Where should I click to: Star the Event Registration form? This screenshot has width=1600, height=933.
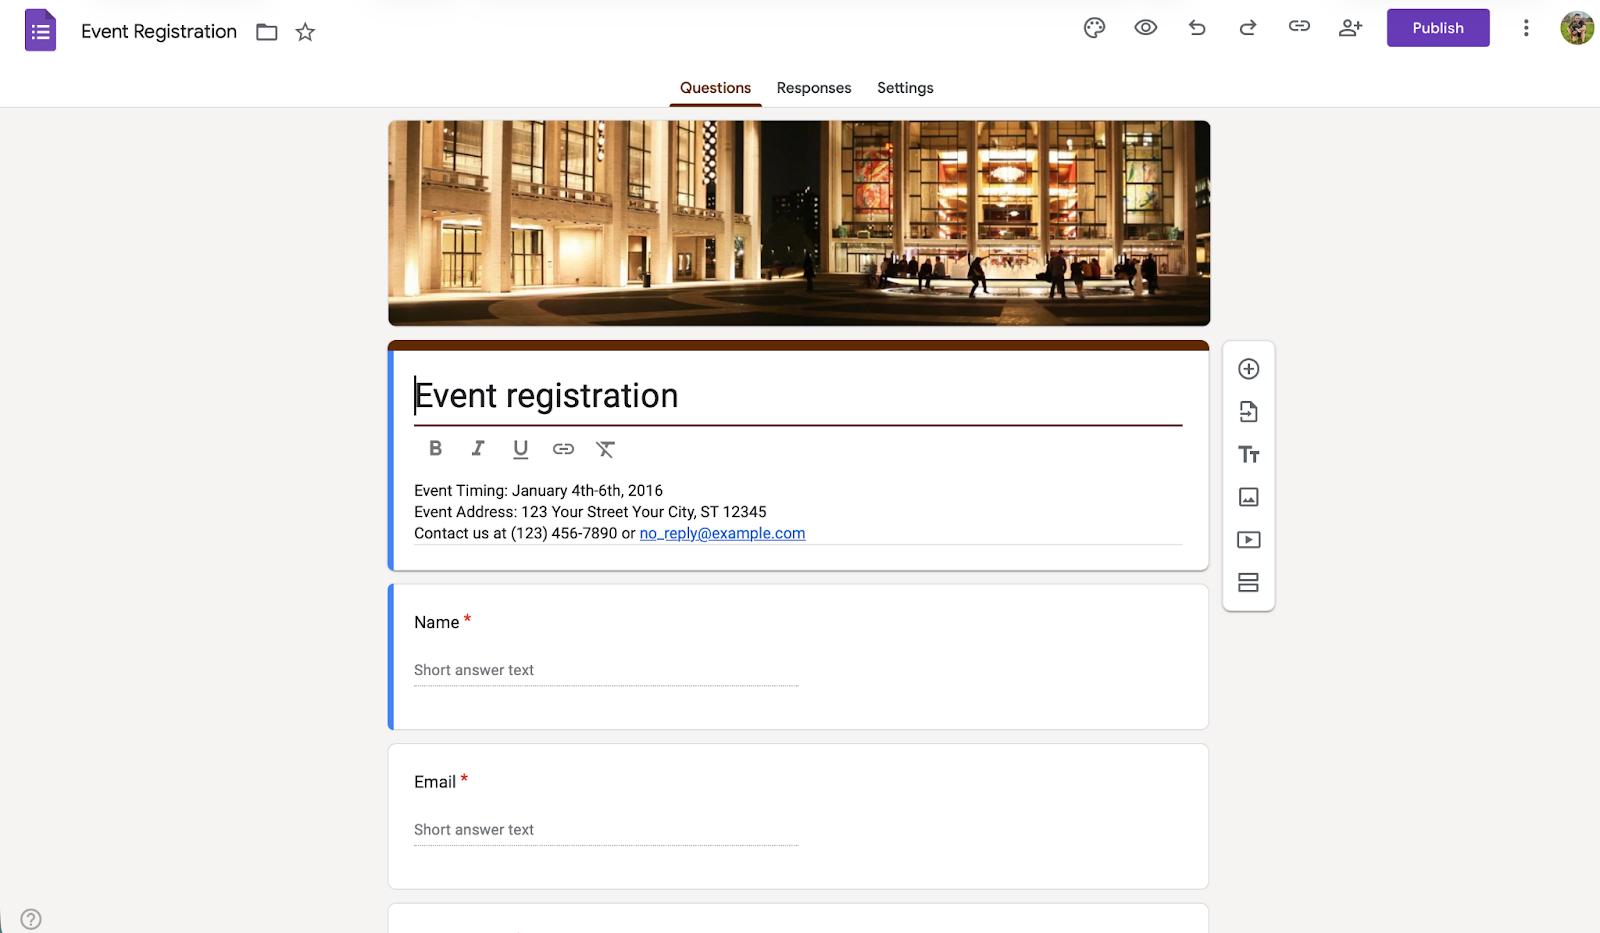[x=304, y=32]
